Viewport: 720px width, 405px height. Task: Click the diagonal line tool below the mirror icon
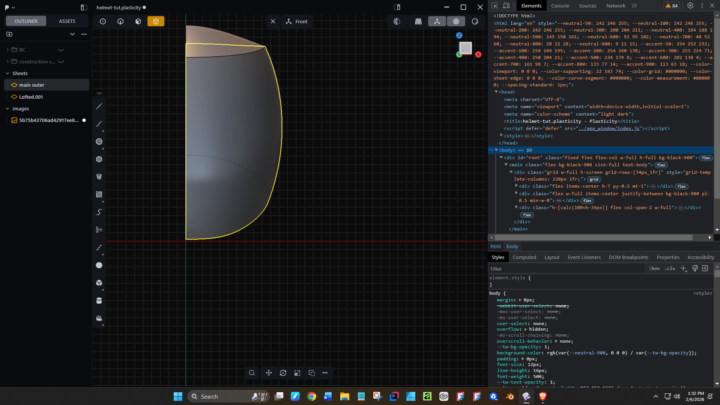(99, 248)
